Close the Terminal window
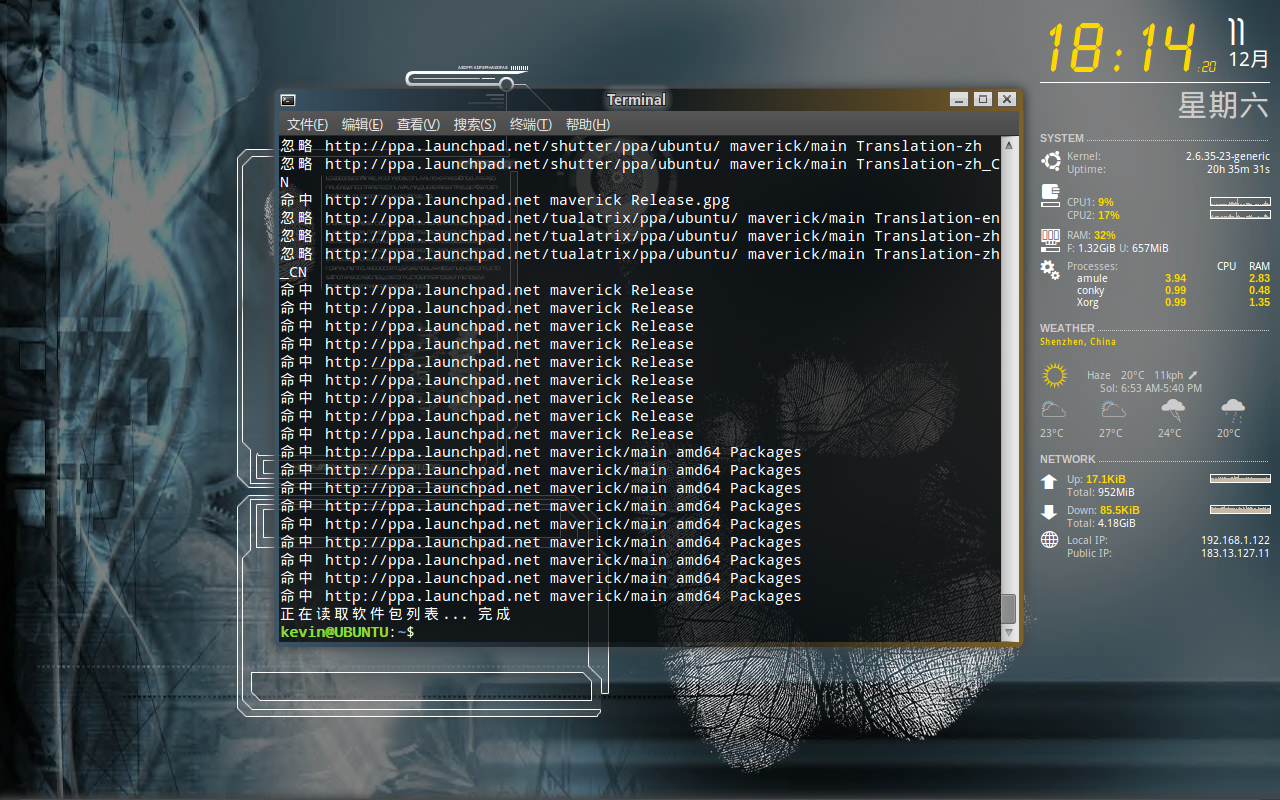The image size is (1280, 800). tap(1007, 99)
